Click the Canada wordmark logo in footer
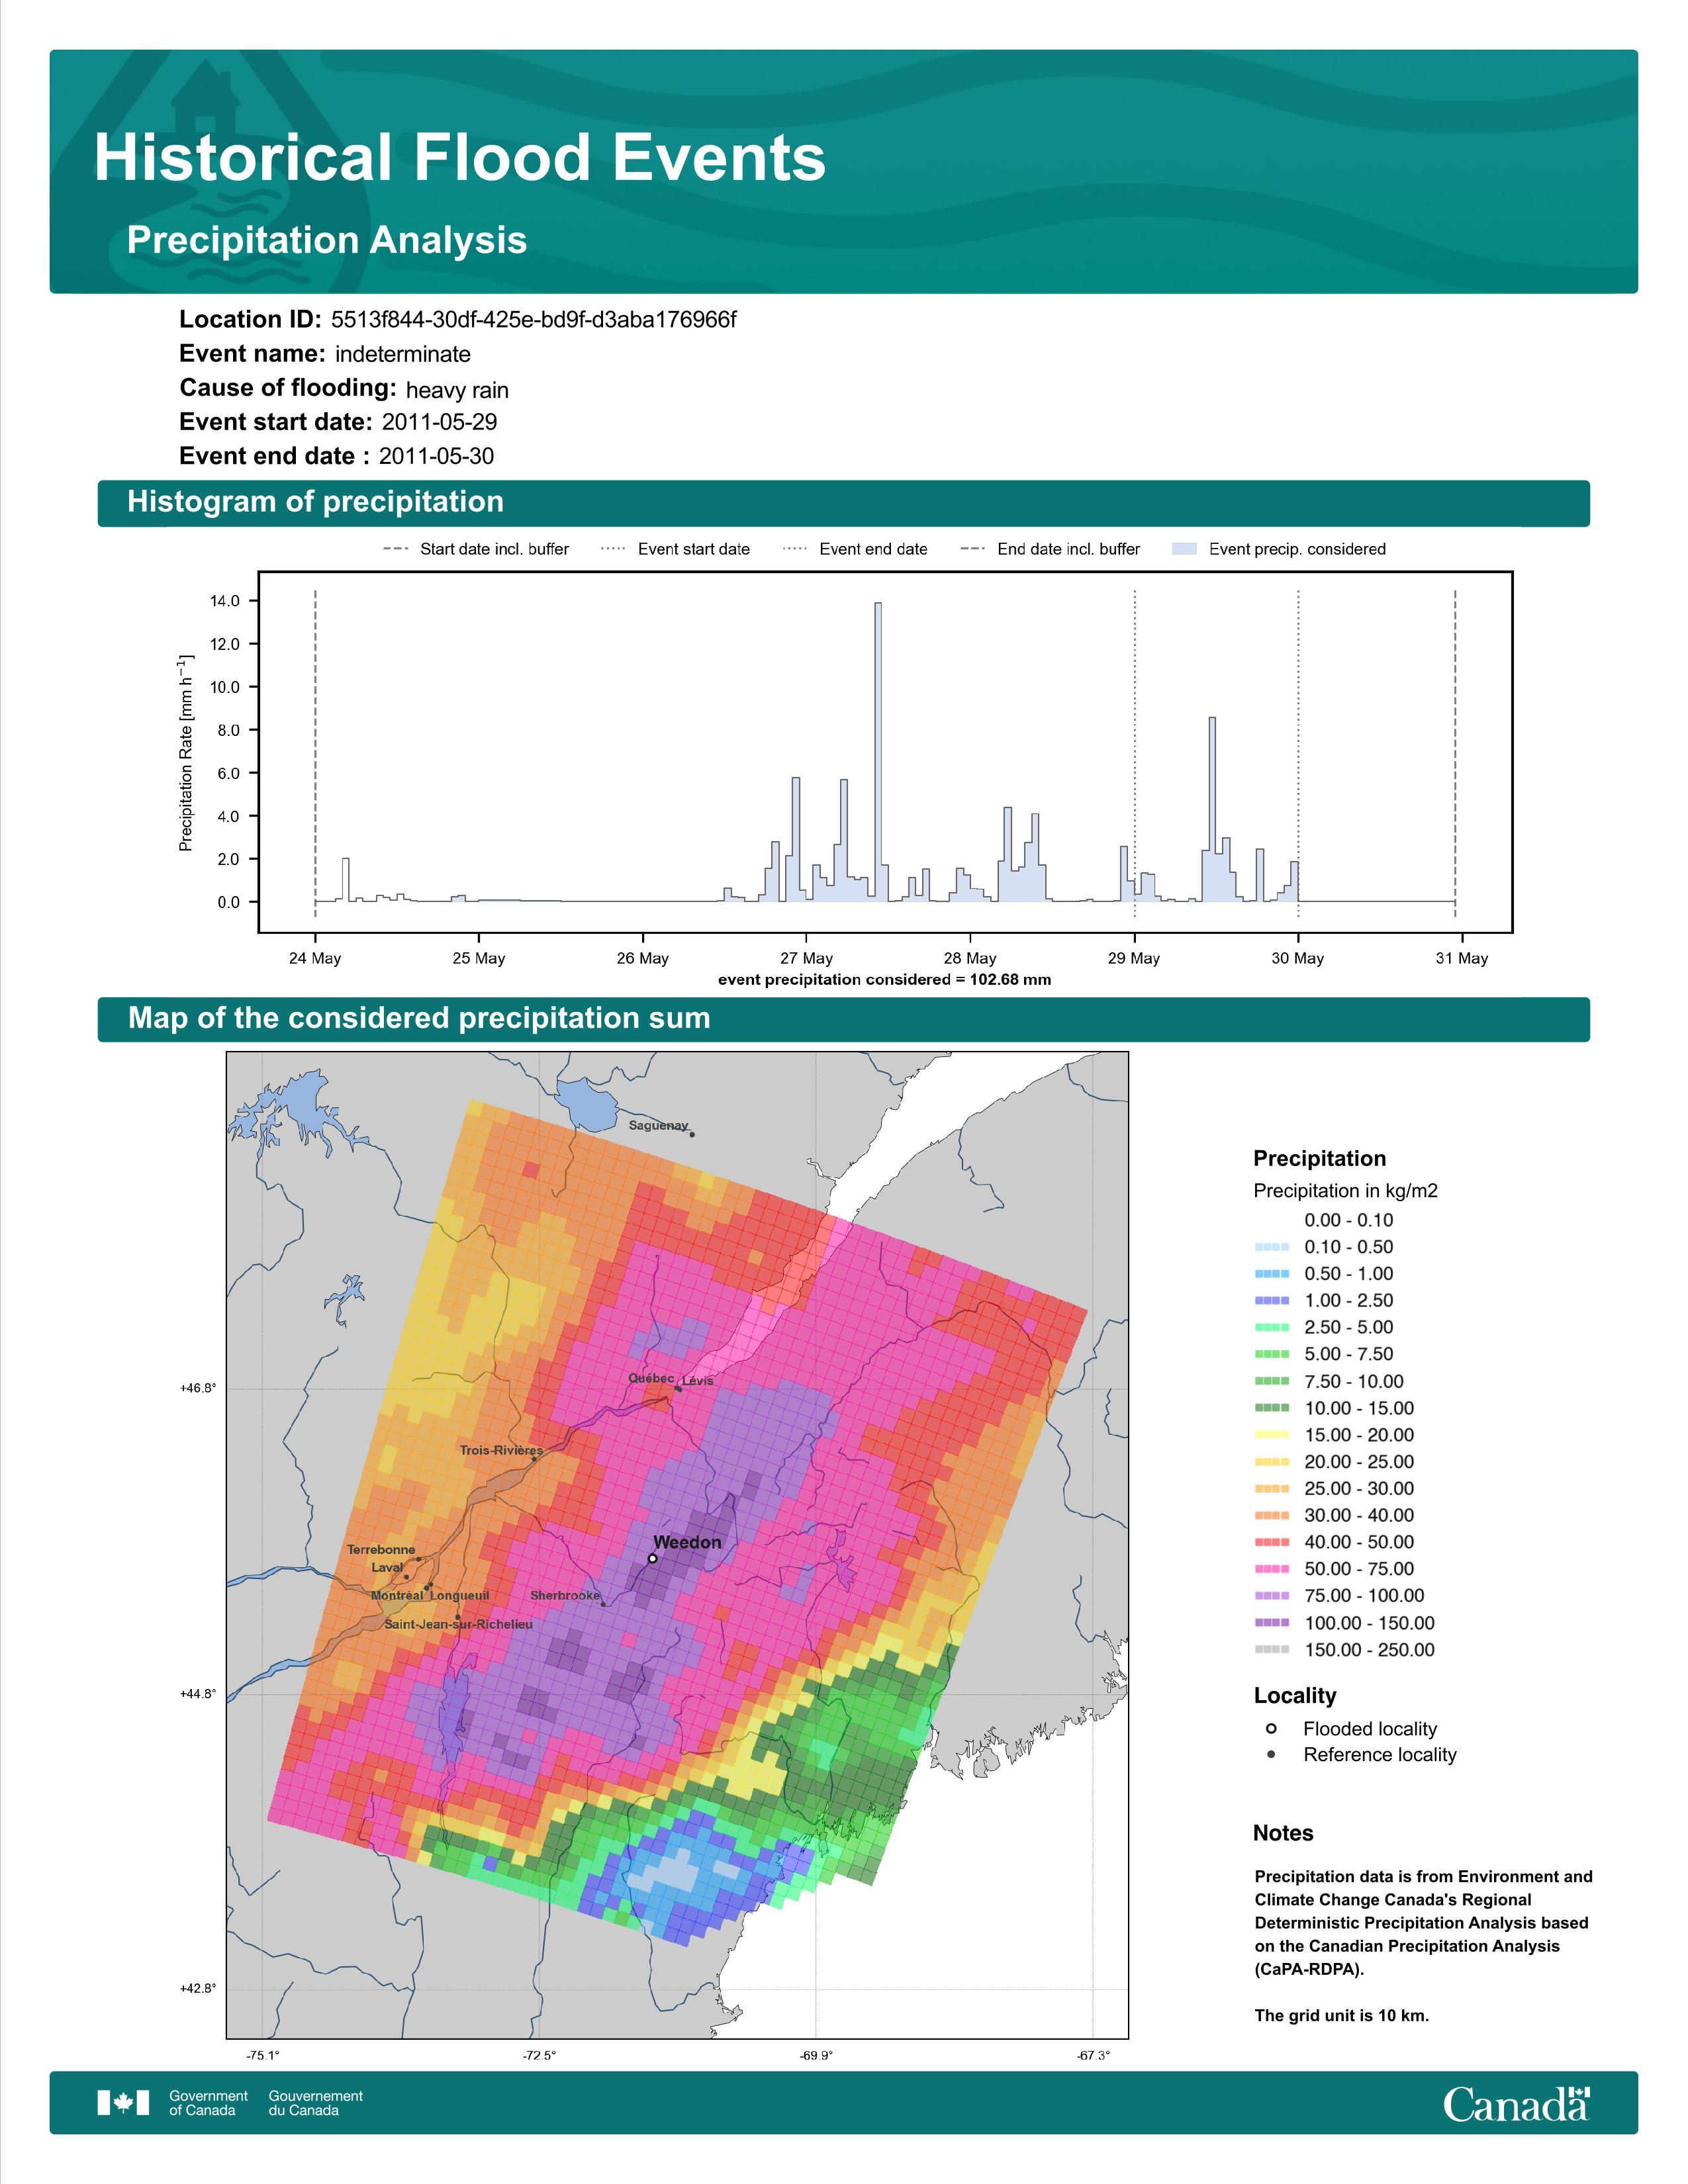 (x=1516, y=2103)
